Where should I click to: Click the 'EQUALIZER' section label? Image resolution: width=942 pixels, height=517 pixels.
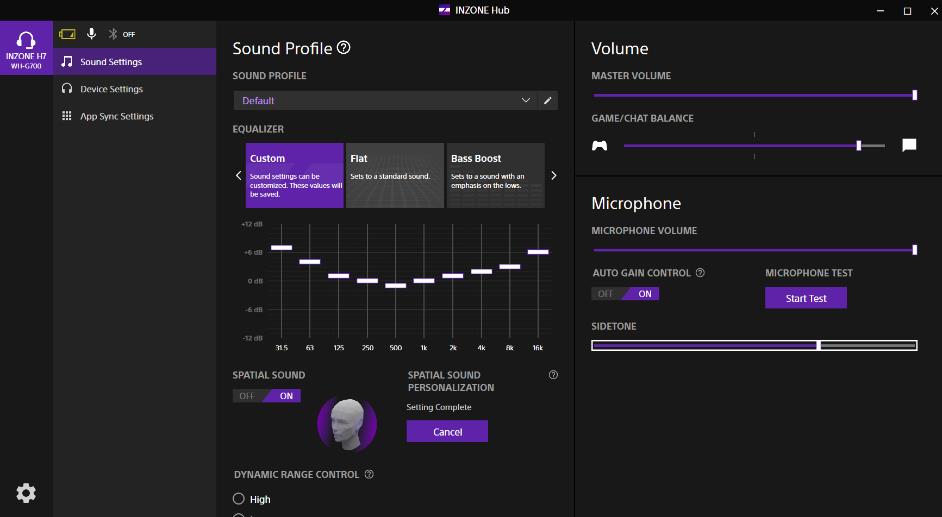(x=258, y=129)
